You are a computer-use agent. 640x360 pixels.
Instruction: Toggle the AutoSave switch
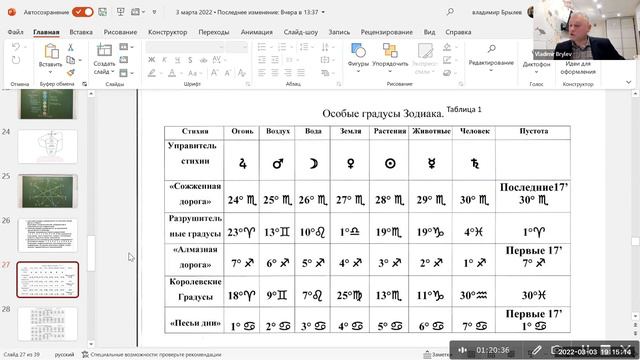click(82, 12)
